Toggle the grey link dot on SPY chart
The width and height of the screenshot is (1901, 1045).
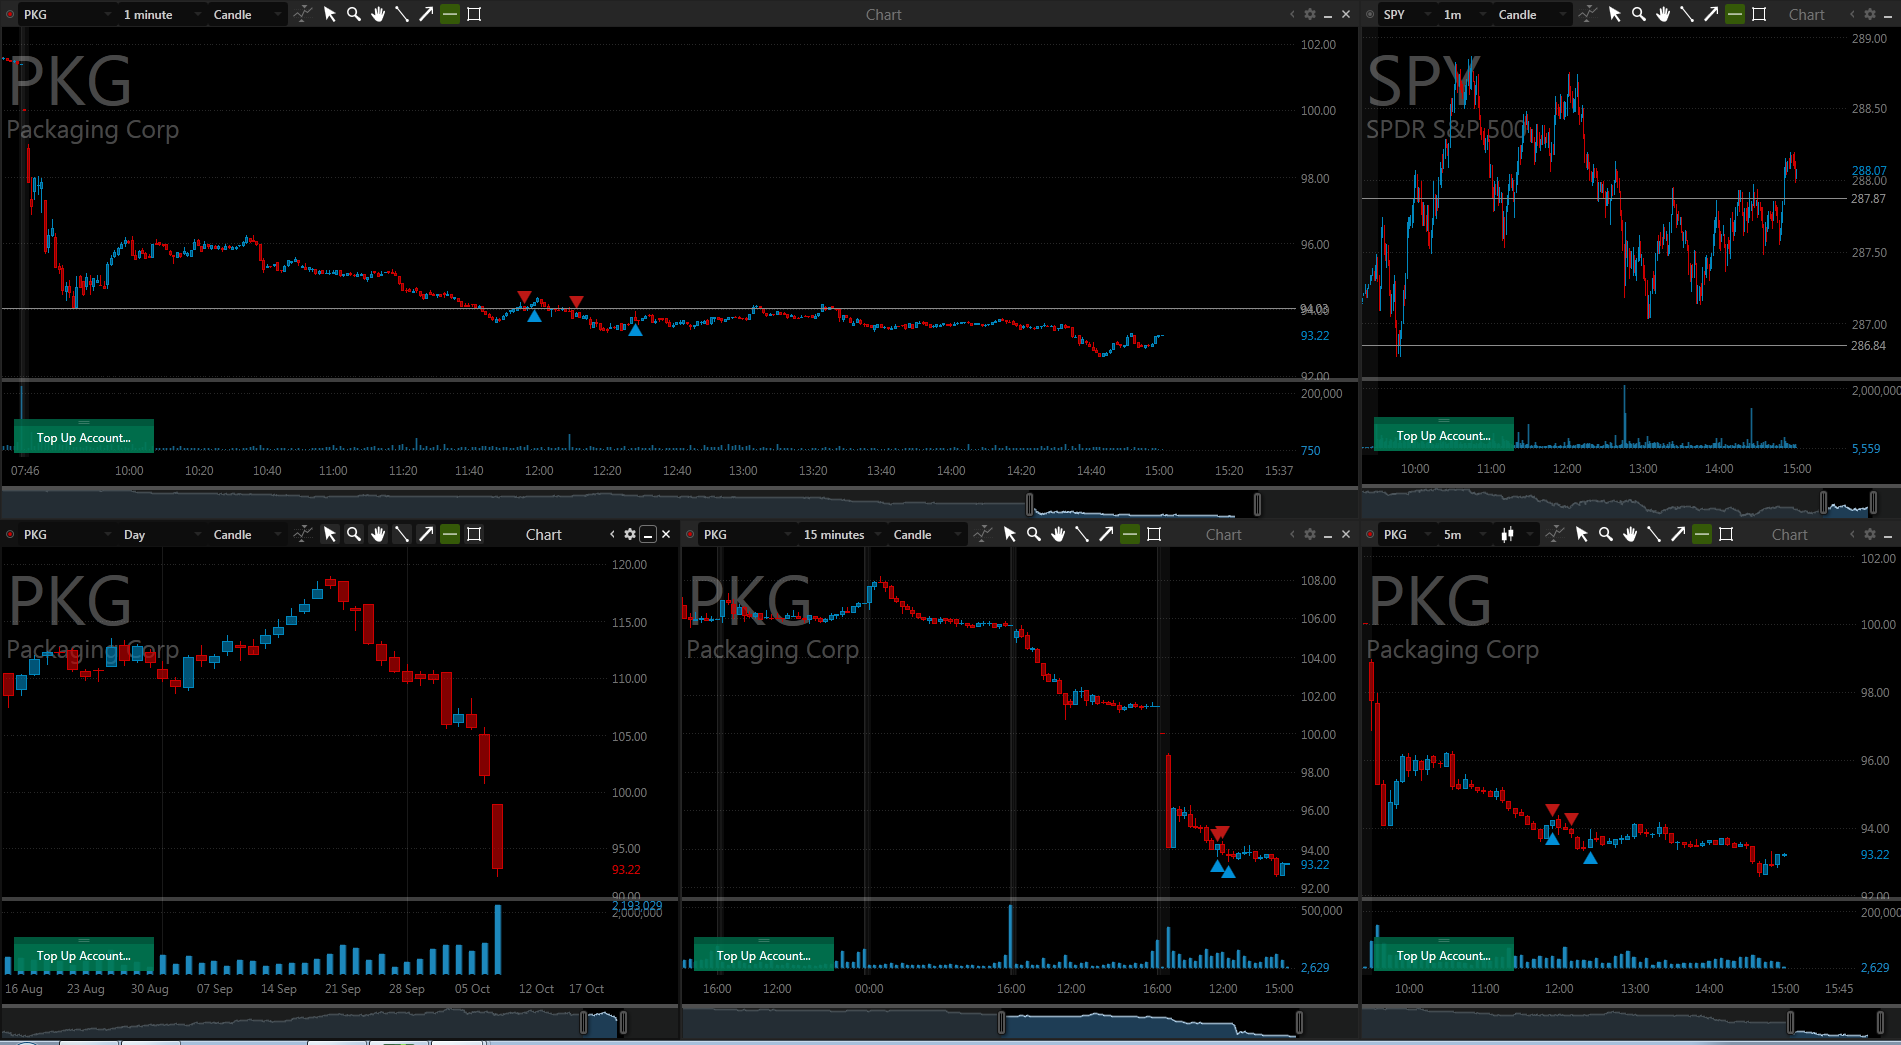click(x=1370, y=14)
